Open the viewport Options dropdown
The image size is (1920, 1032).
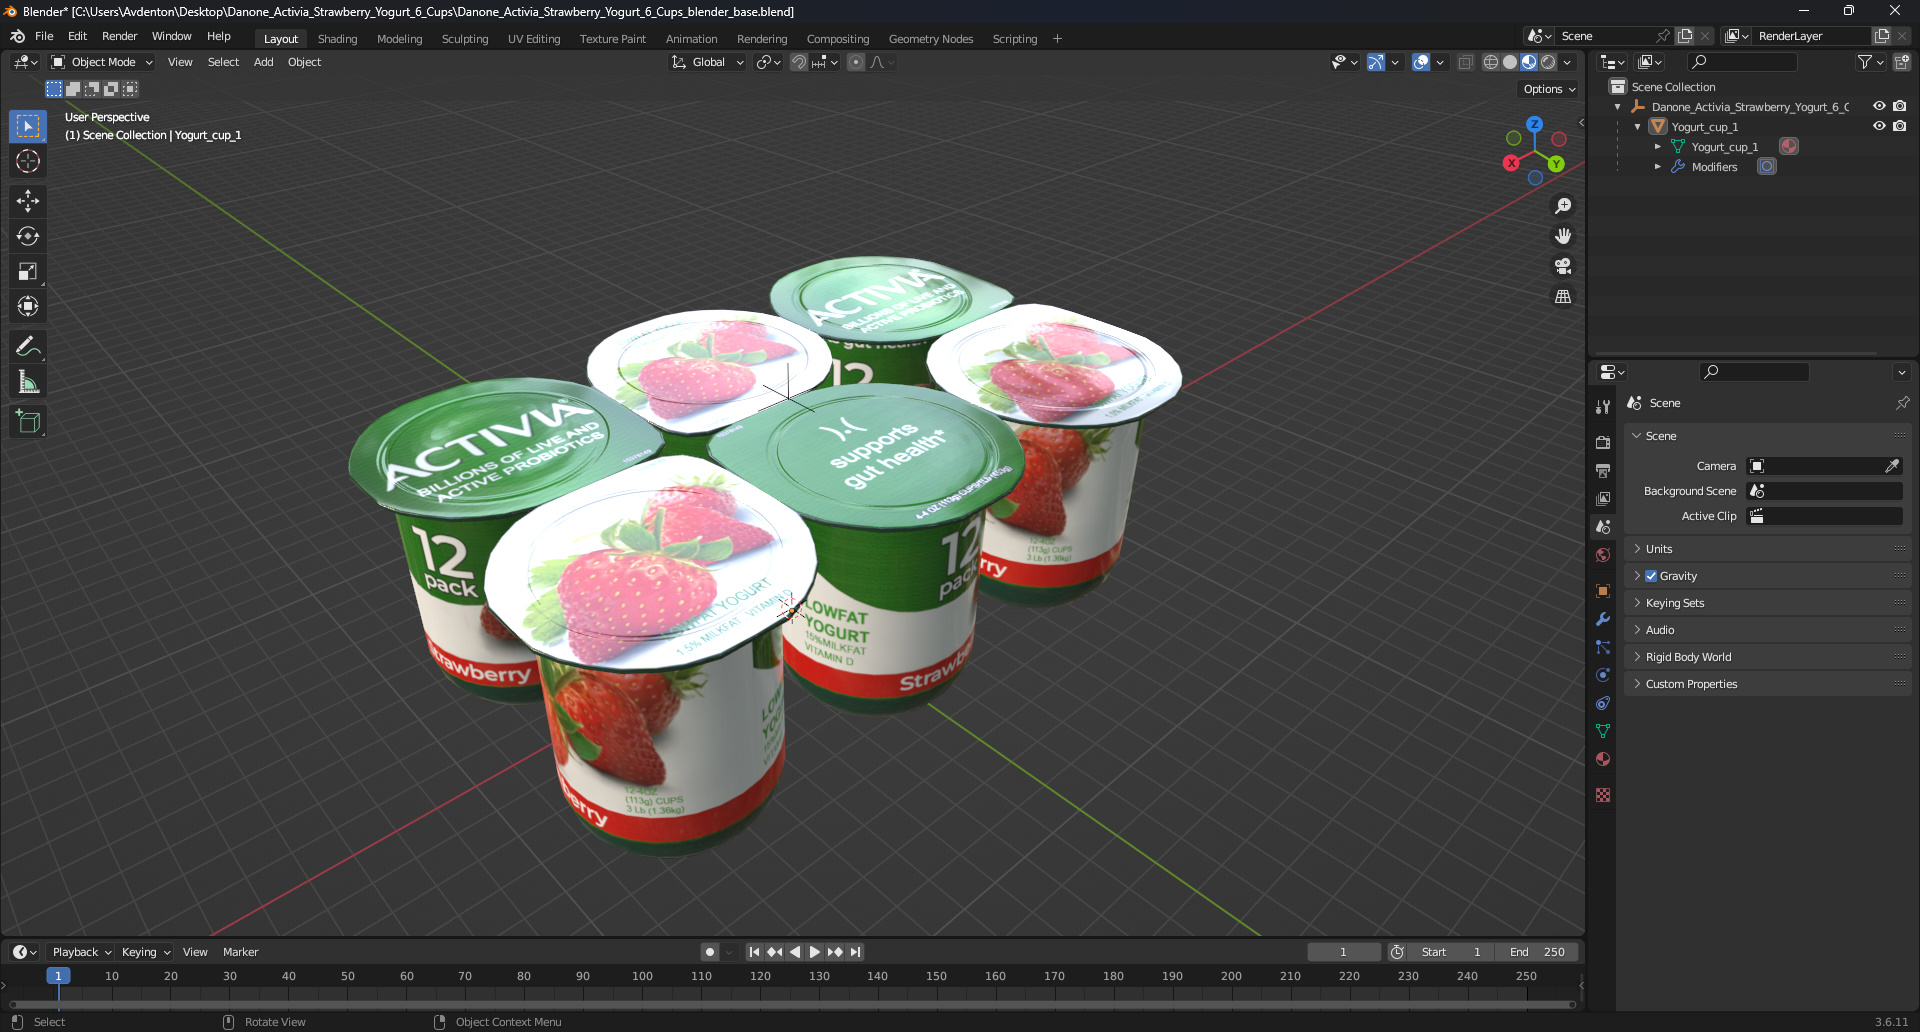(1549, 89)
